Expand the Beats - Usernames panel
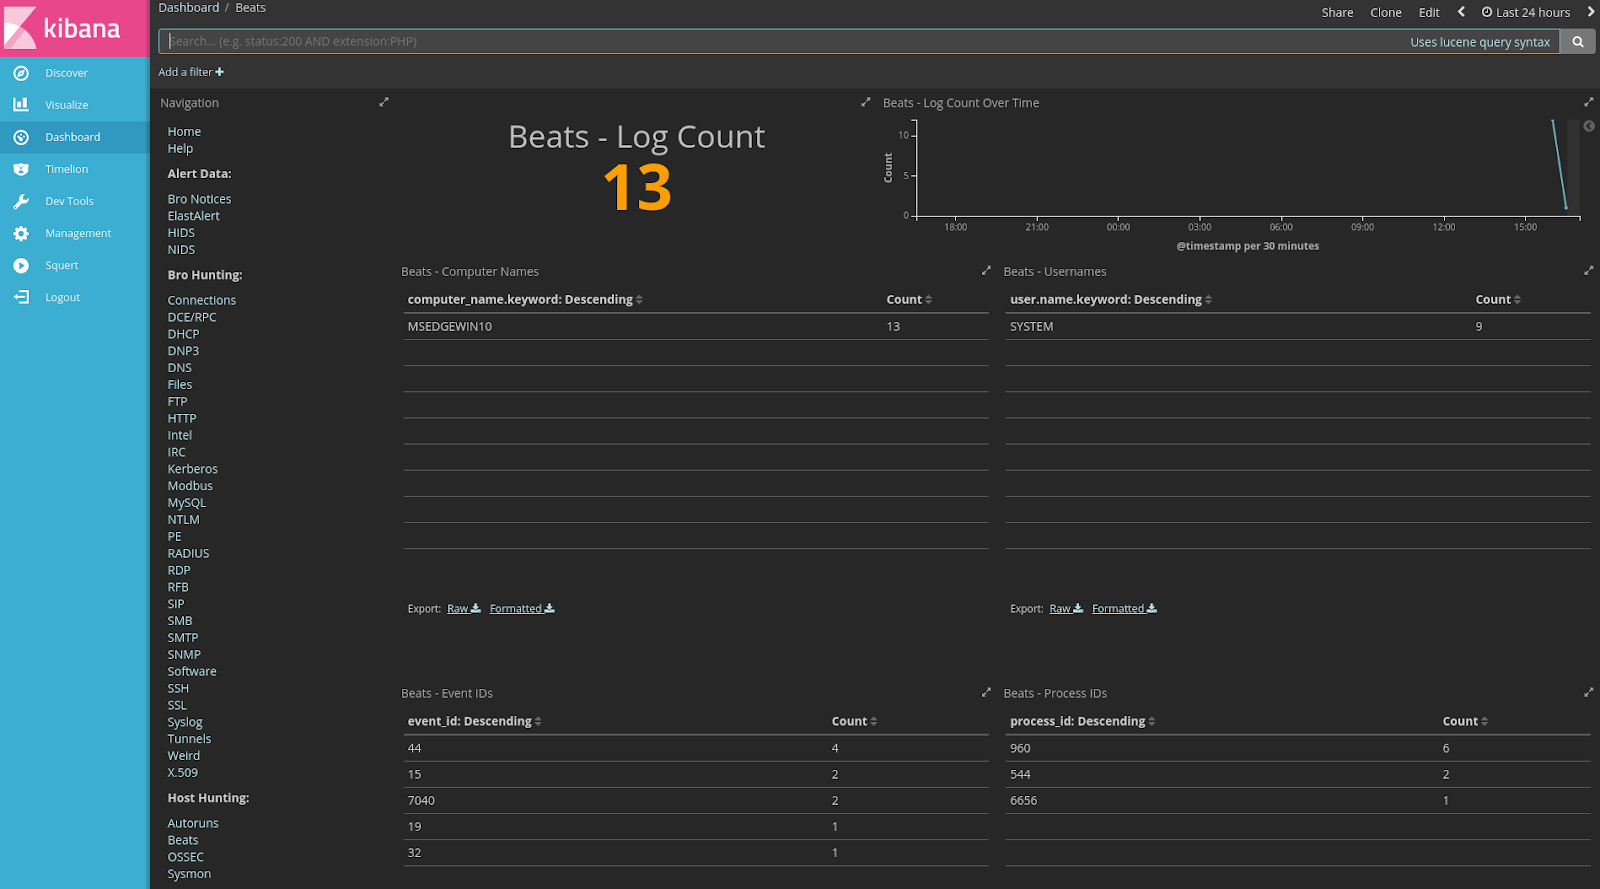This screenshot has width=1600, height=889. coord(1589,271)
